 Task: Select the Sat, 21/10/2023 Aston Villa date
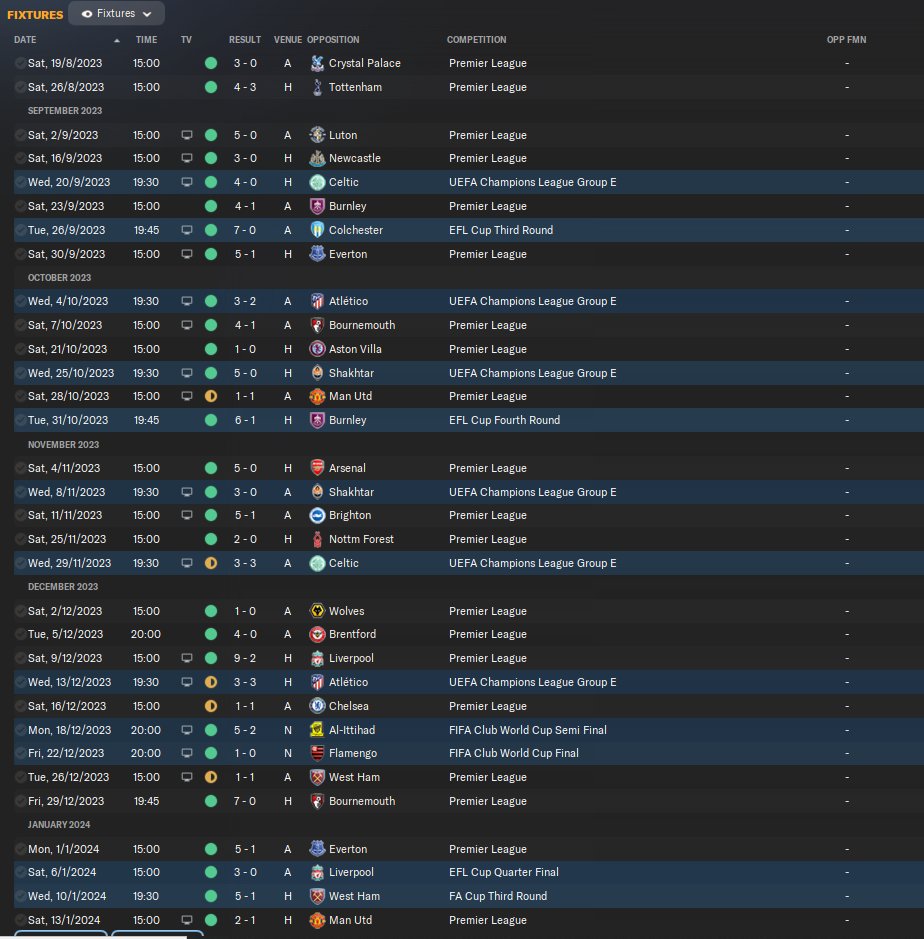pos(67,349)
